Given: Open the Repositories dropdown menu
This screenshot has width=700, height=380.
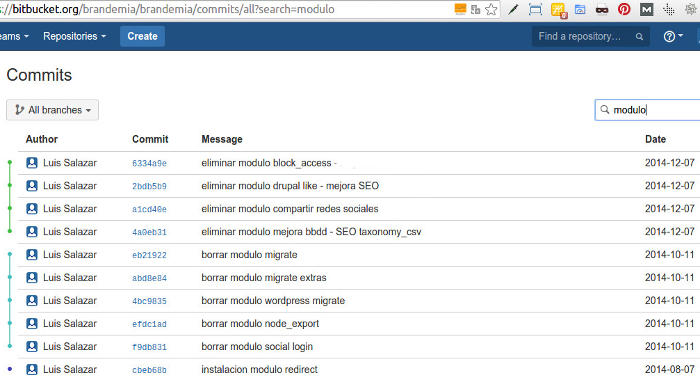Looking at the screenshot, I should point(75,36).
